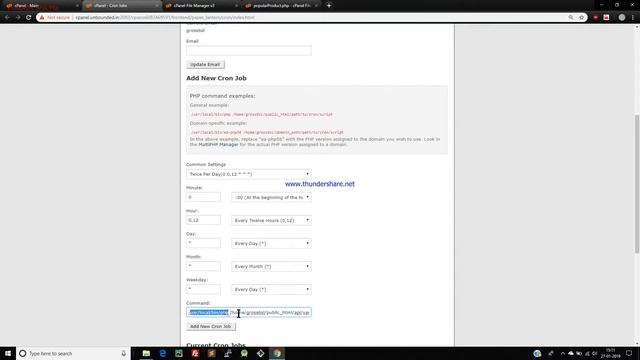Close the cPanel File Manager tab
The image size is (640, 360).
pos(236,6)
